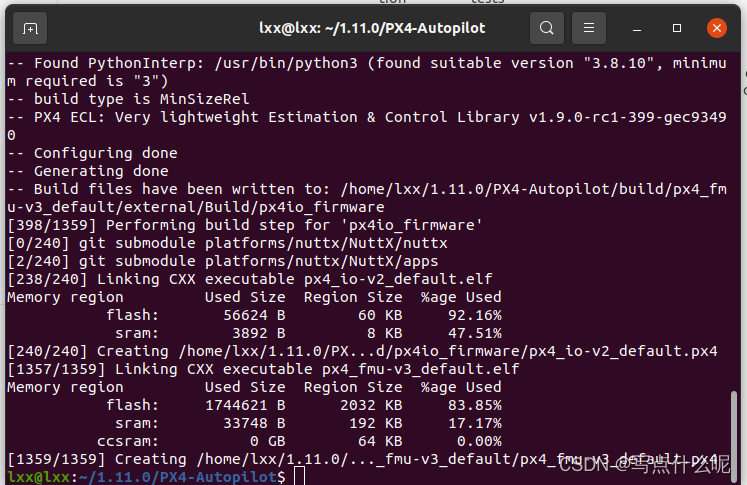Click the shell prompt cursor
This screenshot has height=485, width=747.
[299, 476]
